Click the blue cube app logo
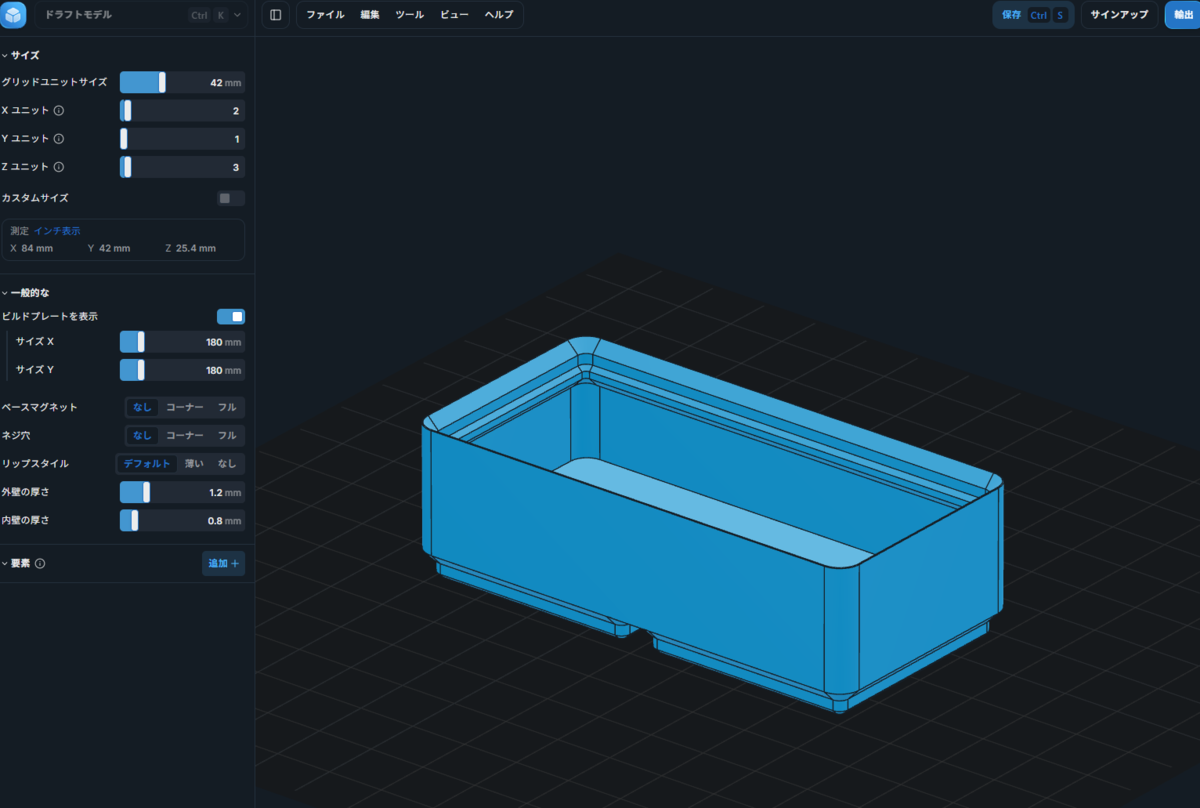The image size is (1200, 808). tap(14, 15)
